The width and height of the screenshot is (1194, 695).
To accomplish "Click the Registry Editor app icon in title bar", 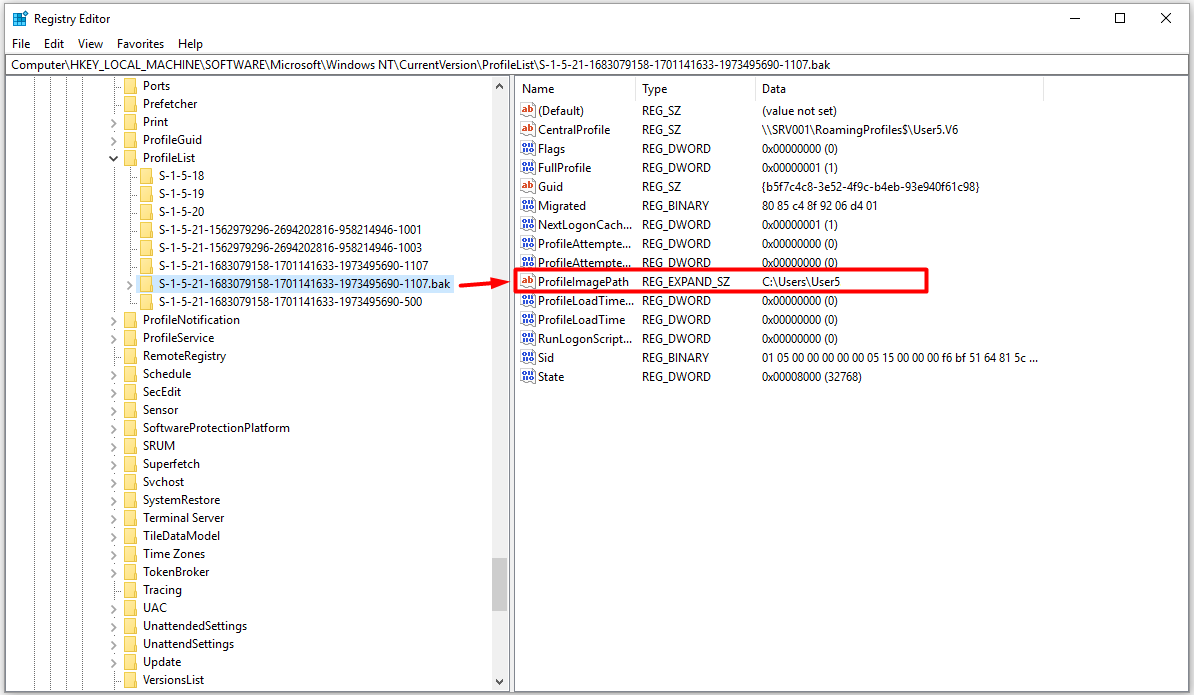I will pyautogui.click(x=20, y=18).
